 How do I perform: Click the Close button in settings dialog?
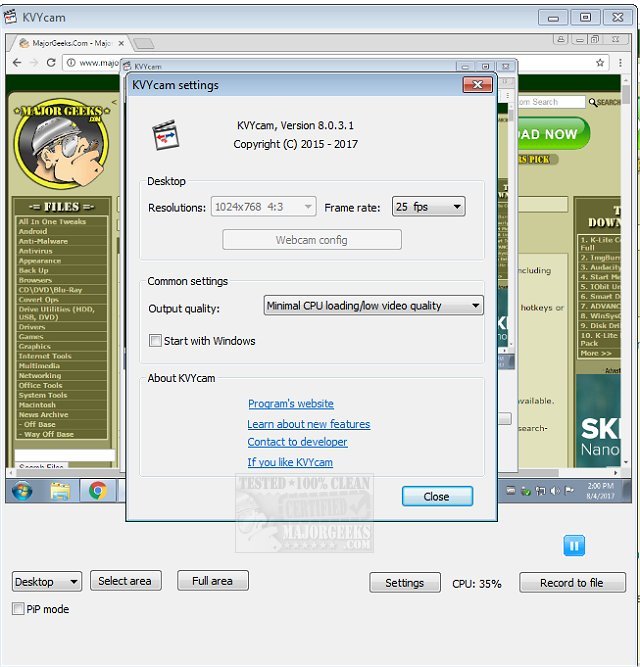coord(437,496)
